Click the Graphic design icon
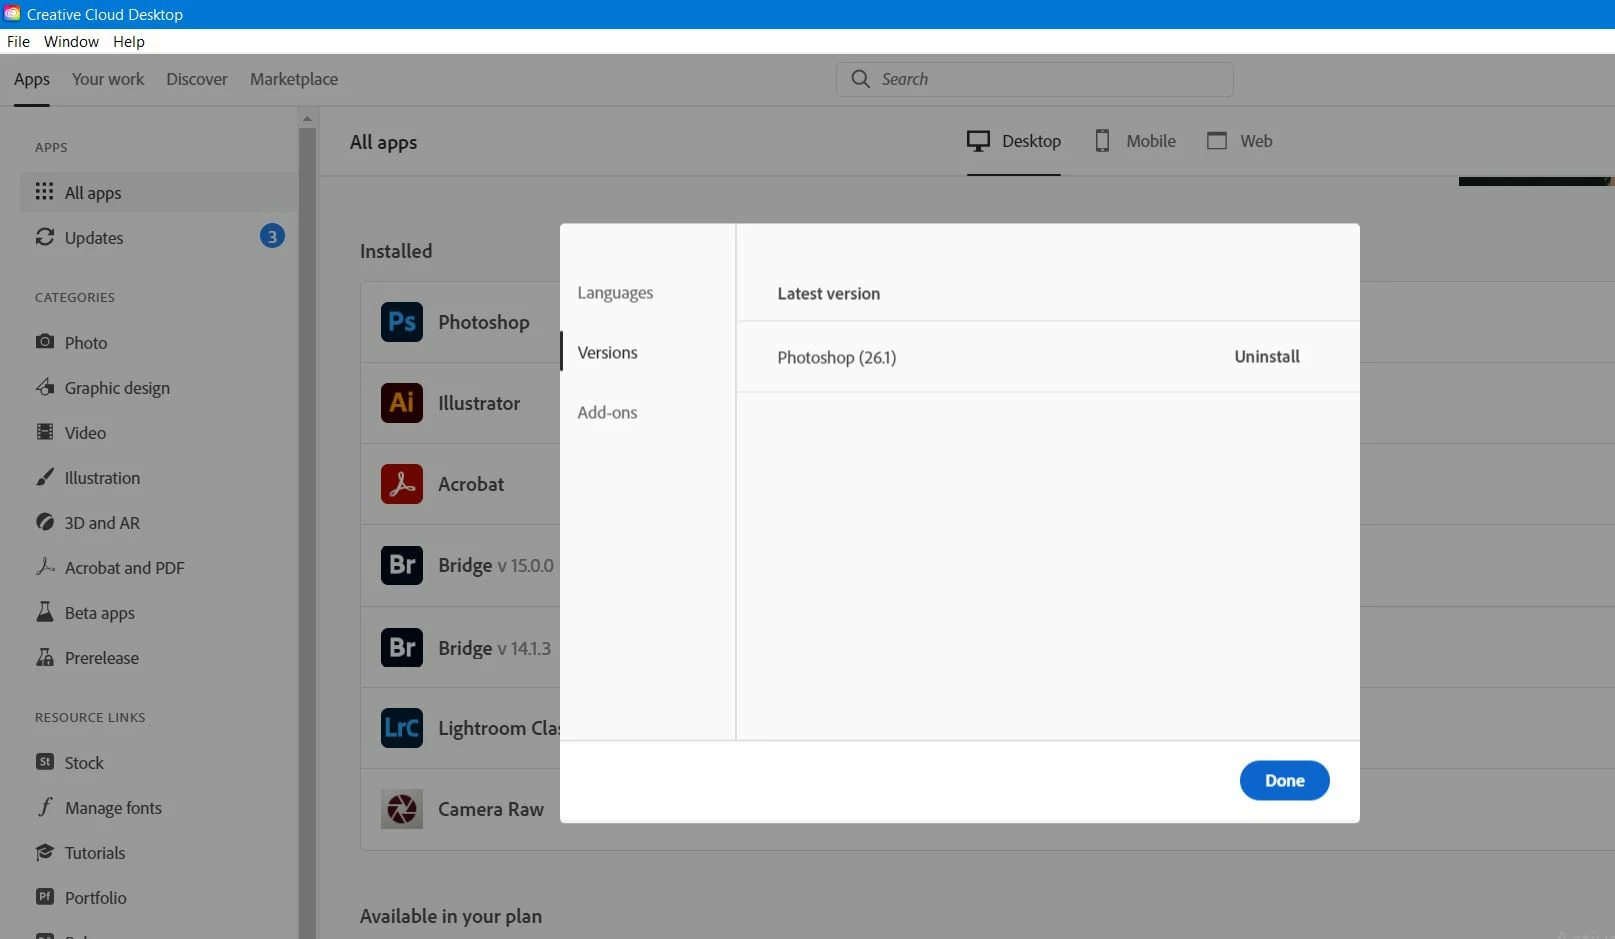The image size is (1615, 939). click(45, 387)
